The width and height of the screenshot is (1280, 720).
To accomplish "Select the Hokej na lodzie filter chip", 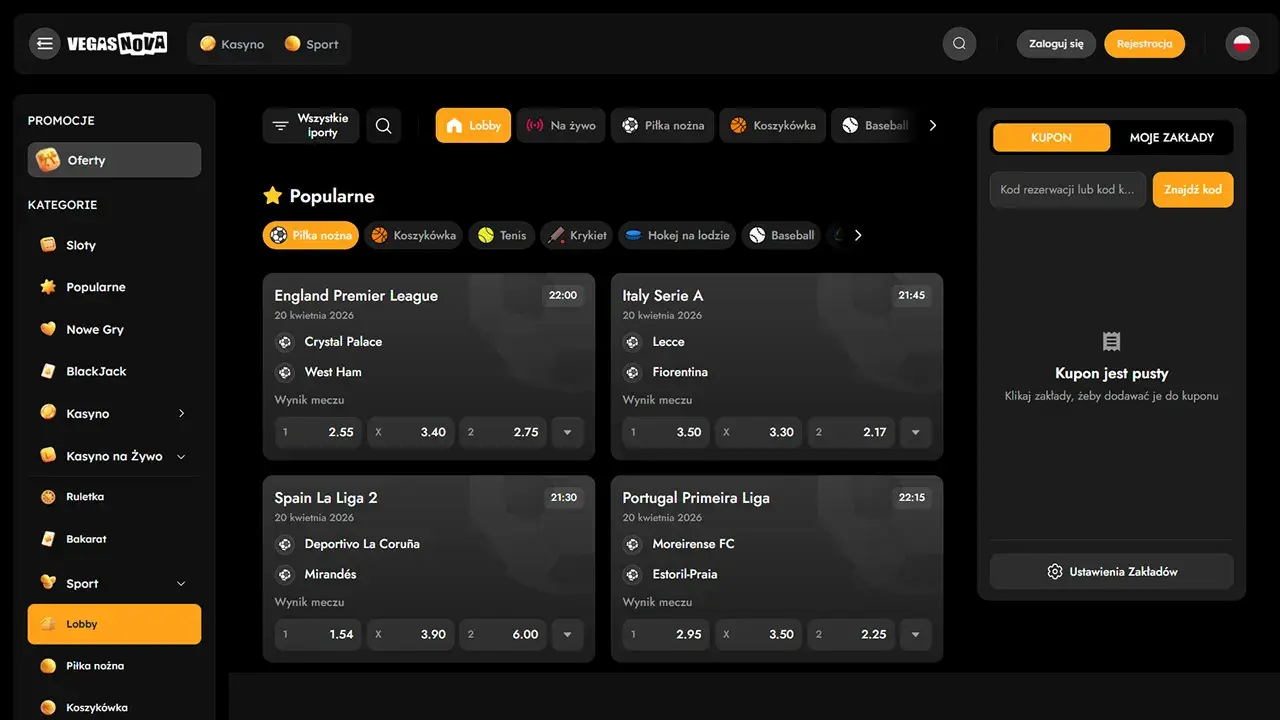I will pyautogui.click(x=677, y=236).
